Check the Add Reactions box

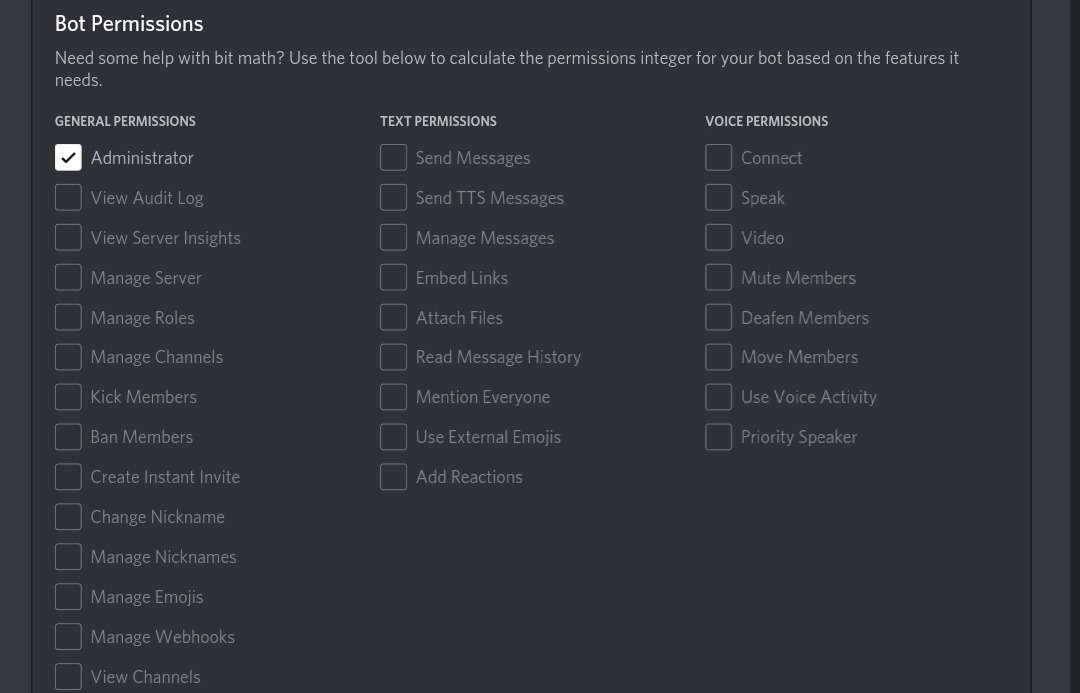pyautogui.click(x=393, y=477)
